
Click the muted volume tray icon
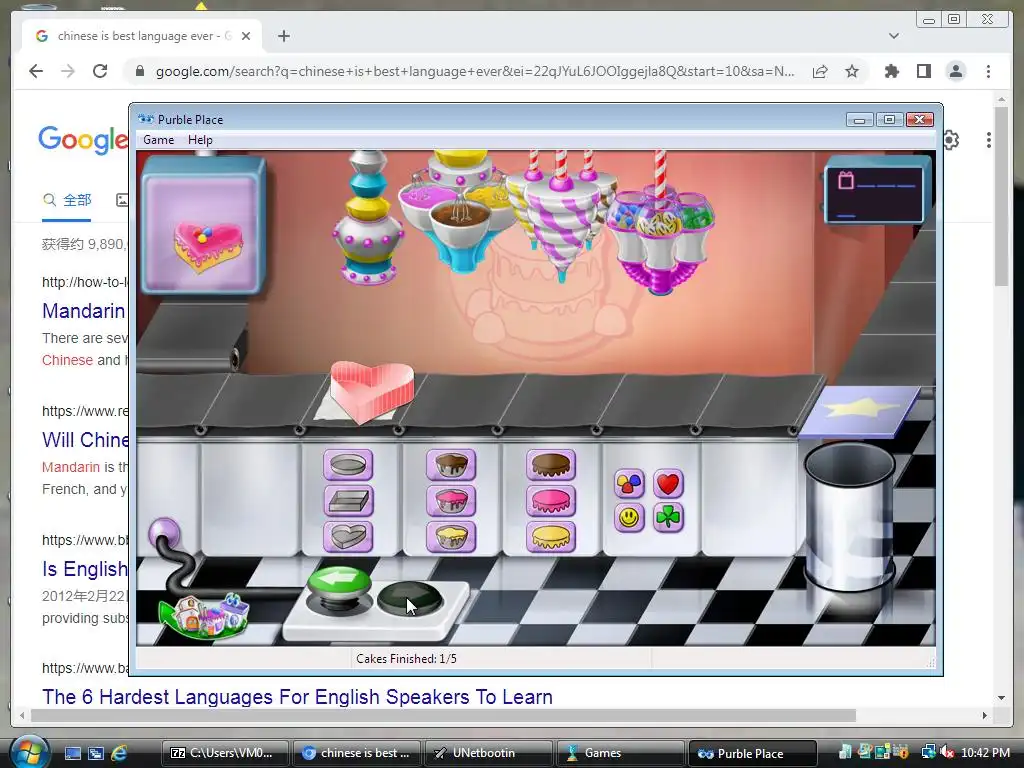coord(946,752)
